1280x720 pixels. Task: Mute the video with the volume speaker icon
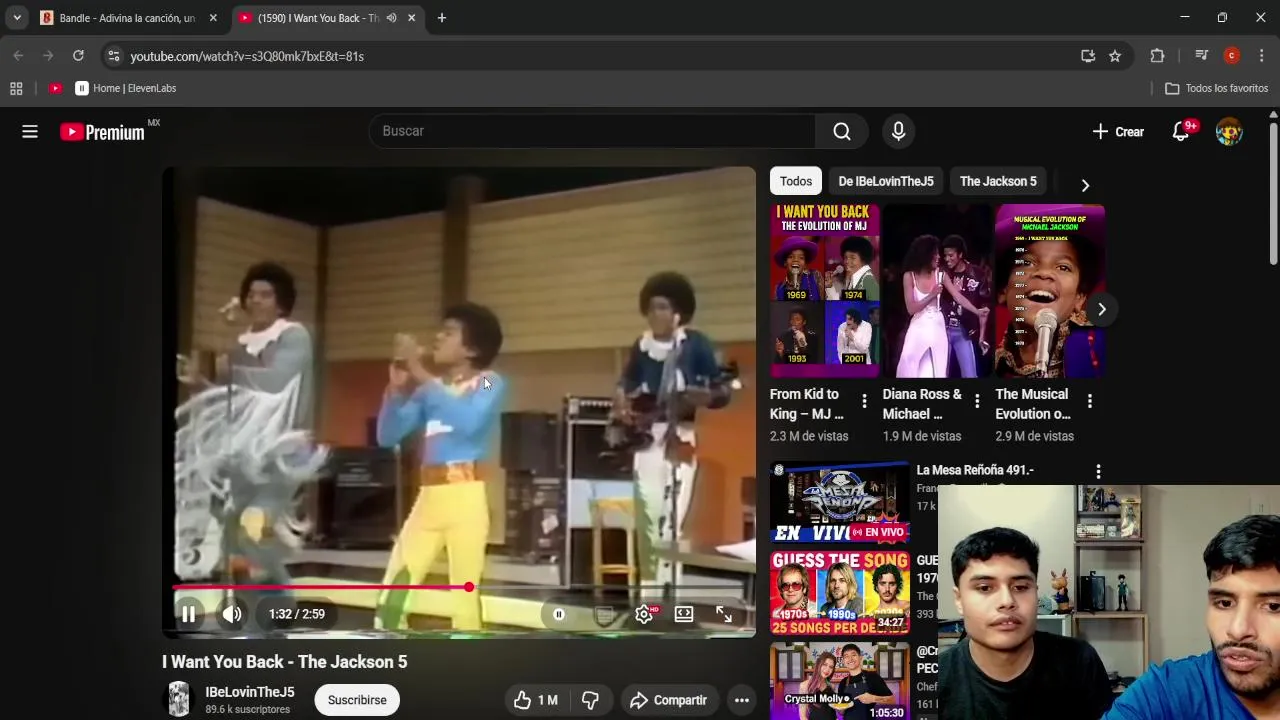(232, 614)
